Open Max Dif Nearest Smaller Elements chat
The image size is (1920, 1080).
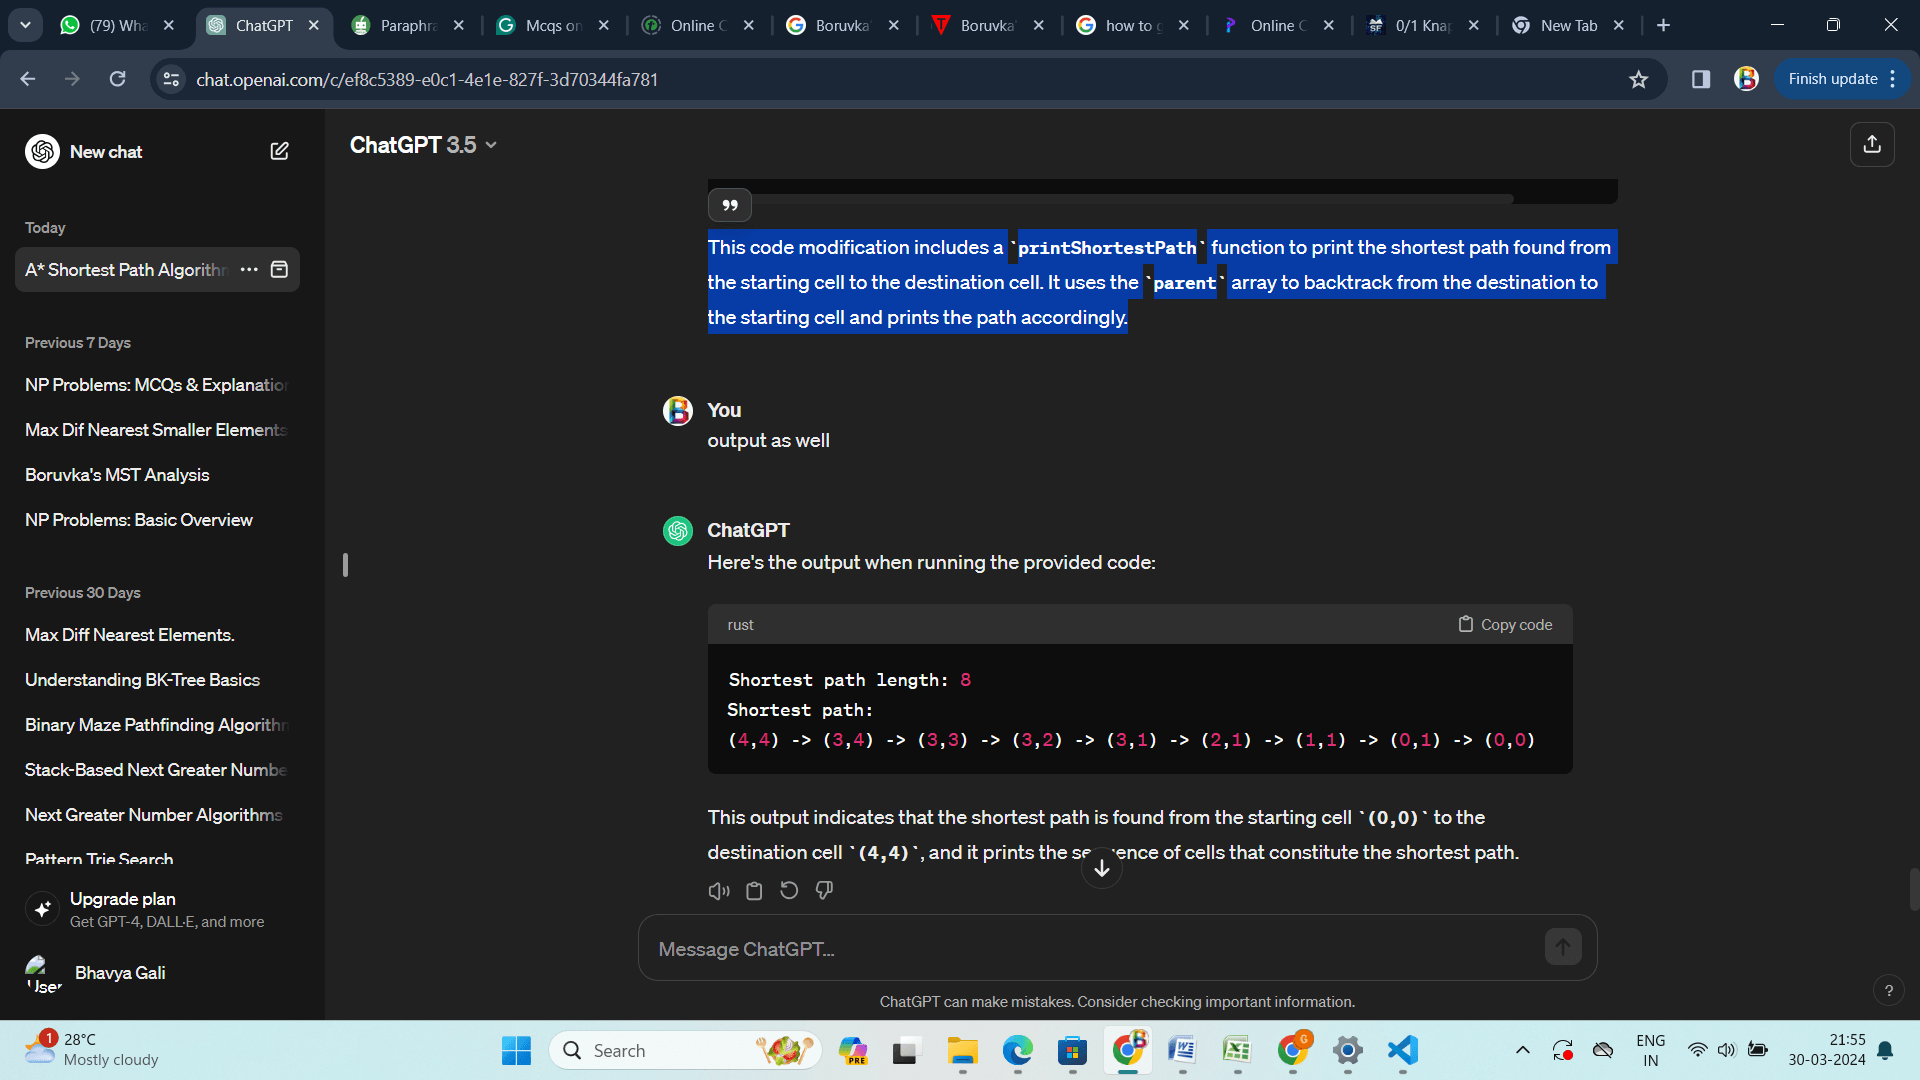(x=157, y=429)
